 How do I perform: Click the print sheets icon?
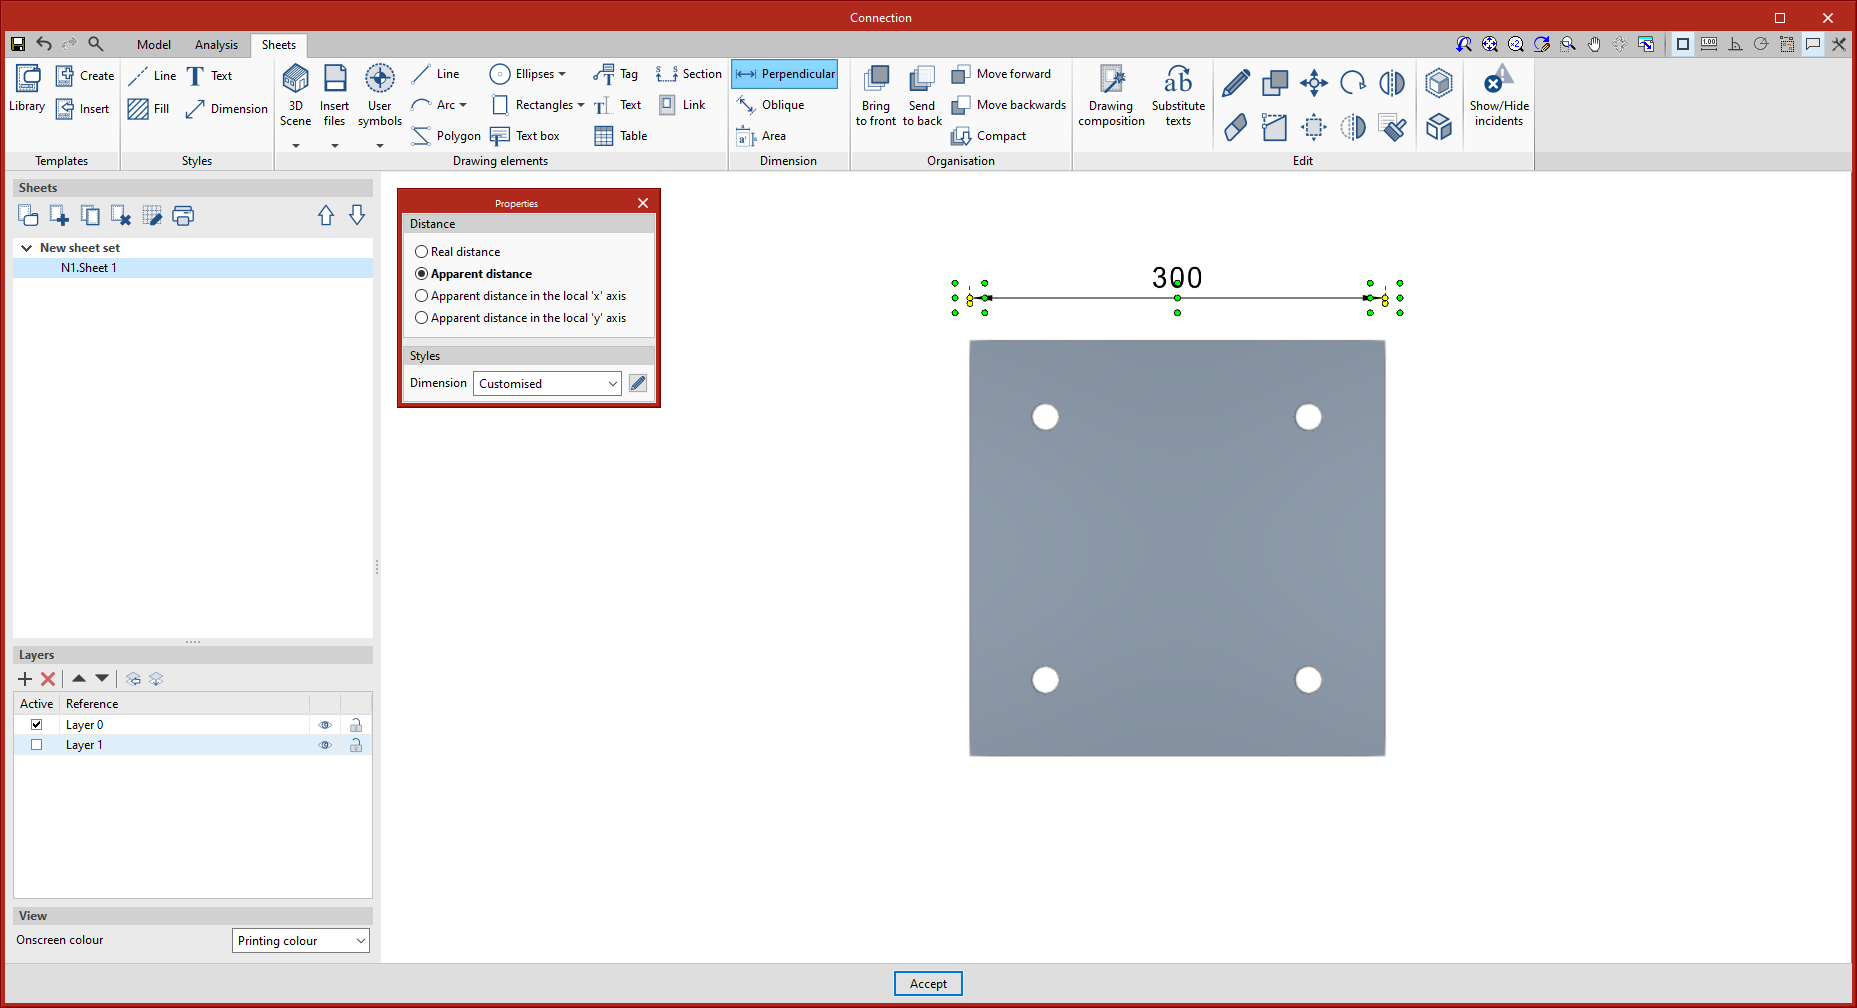pyautogui.click(x=183, y=216)
